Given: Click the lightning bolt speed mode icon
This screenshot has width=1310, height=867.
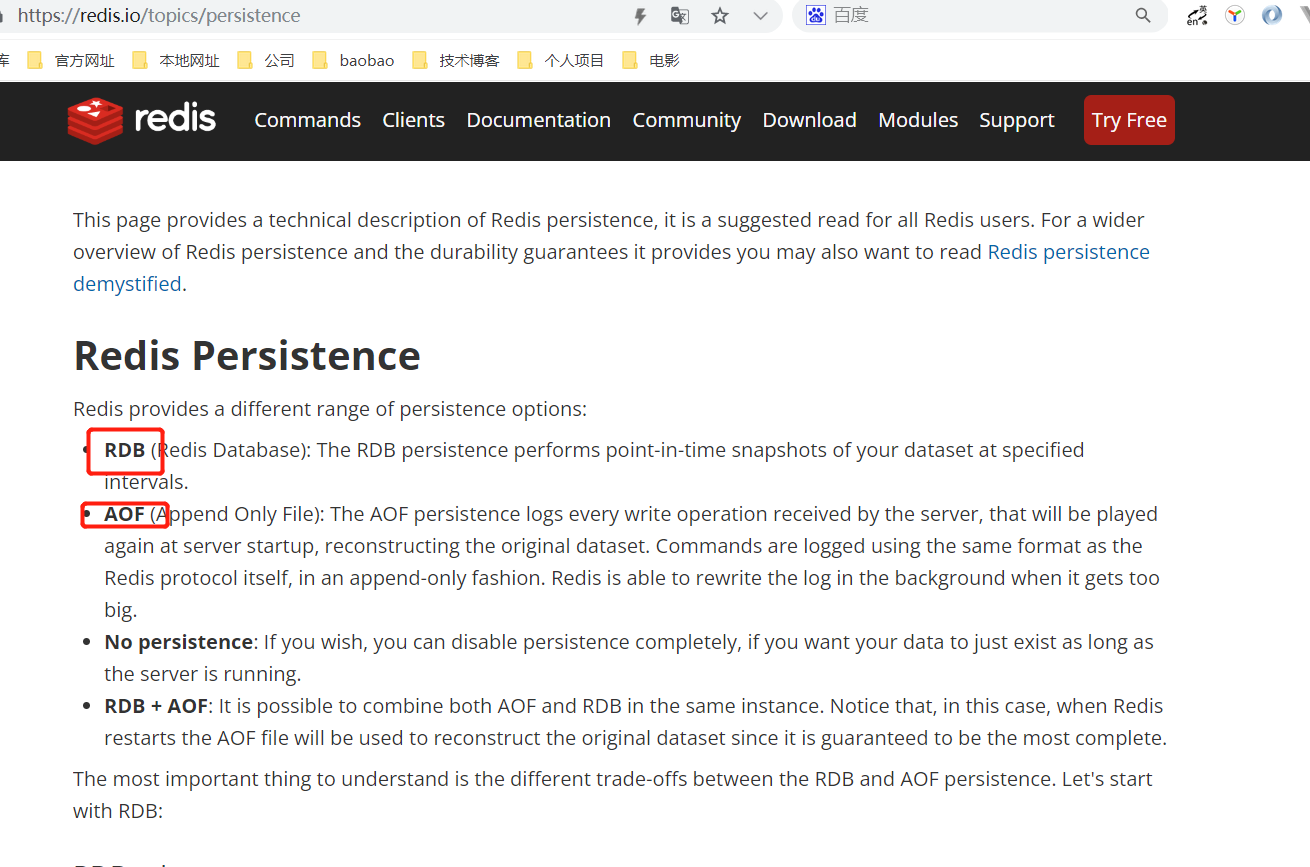Looking at the screenshot, I should [x=641, y=16].
